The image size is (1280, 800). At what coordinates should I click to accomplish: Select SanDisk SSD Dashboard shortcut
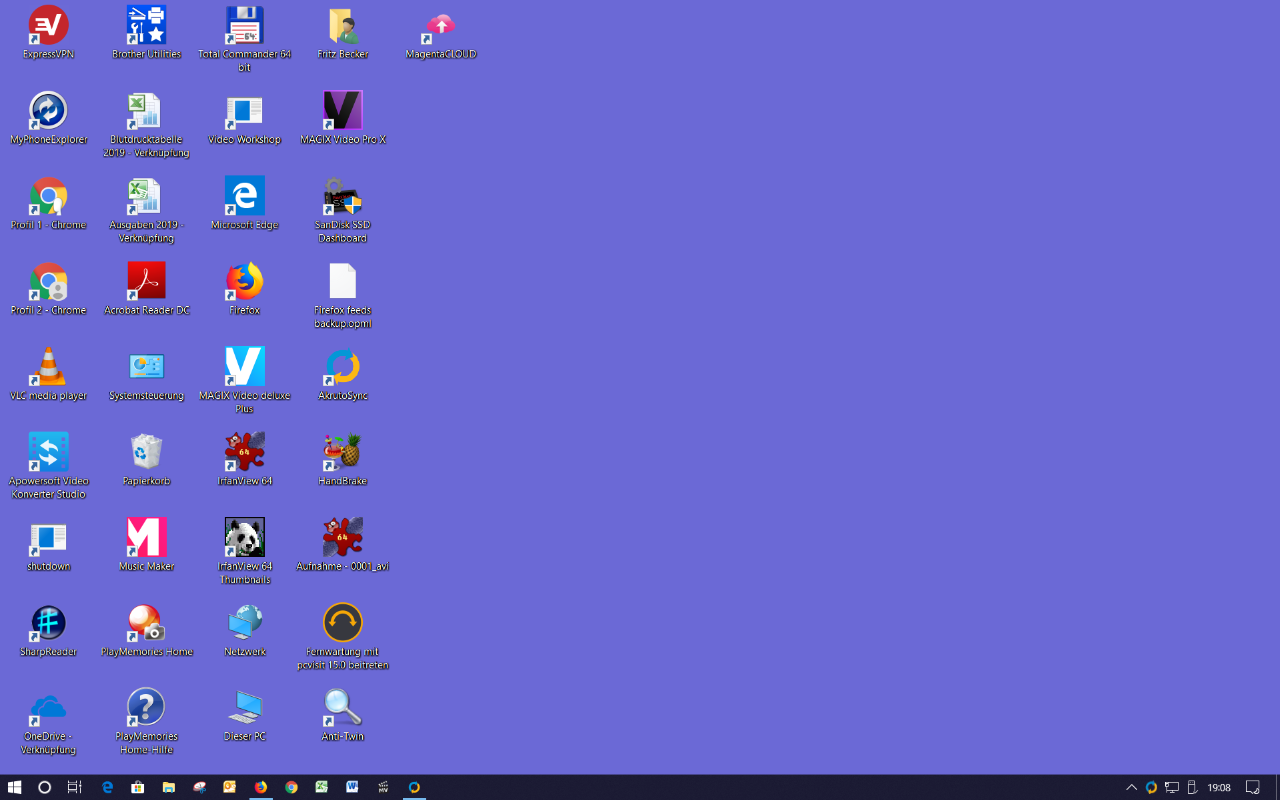(343, 196)
